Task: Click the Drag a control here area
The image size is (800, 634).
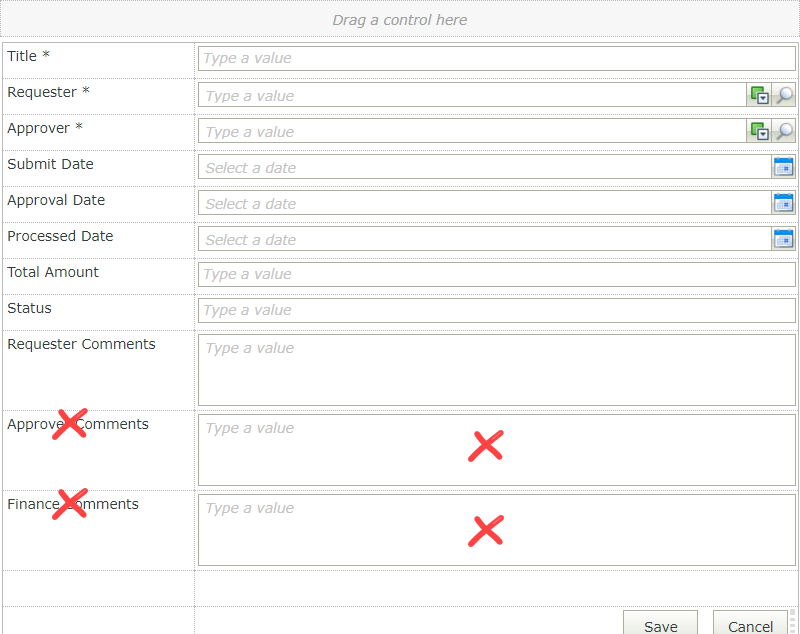Action: coord(400,19)
